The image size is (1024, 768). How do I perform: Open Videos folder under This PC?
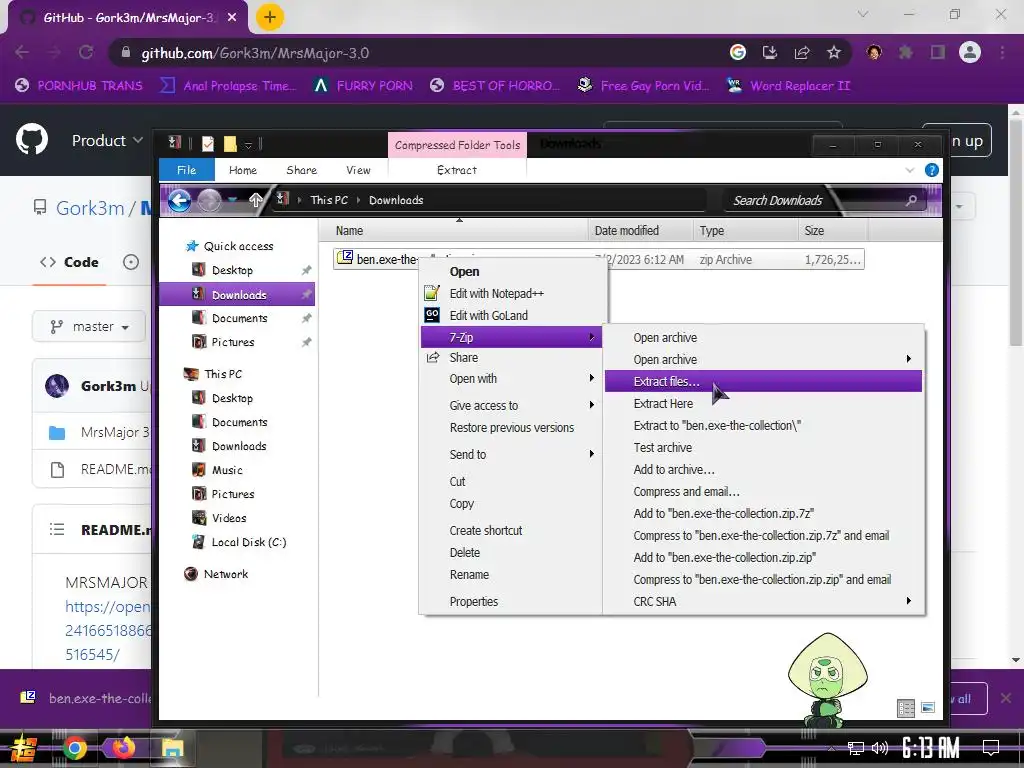click(x=229, y=518)
